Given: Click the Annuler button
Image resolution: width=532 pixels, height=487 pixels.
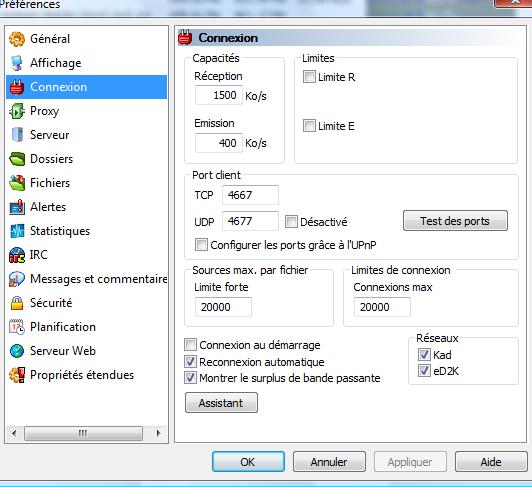Looking at the screenshot, I should click(329, 462).
